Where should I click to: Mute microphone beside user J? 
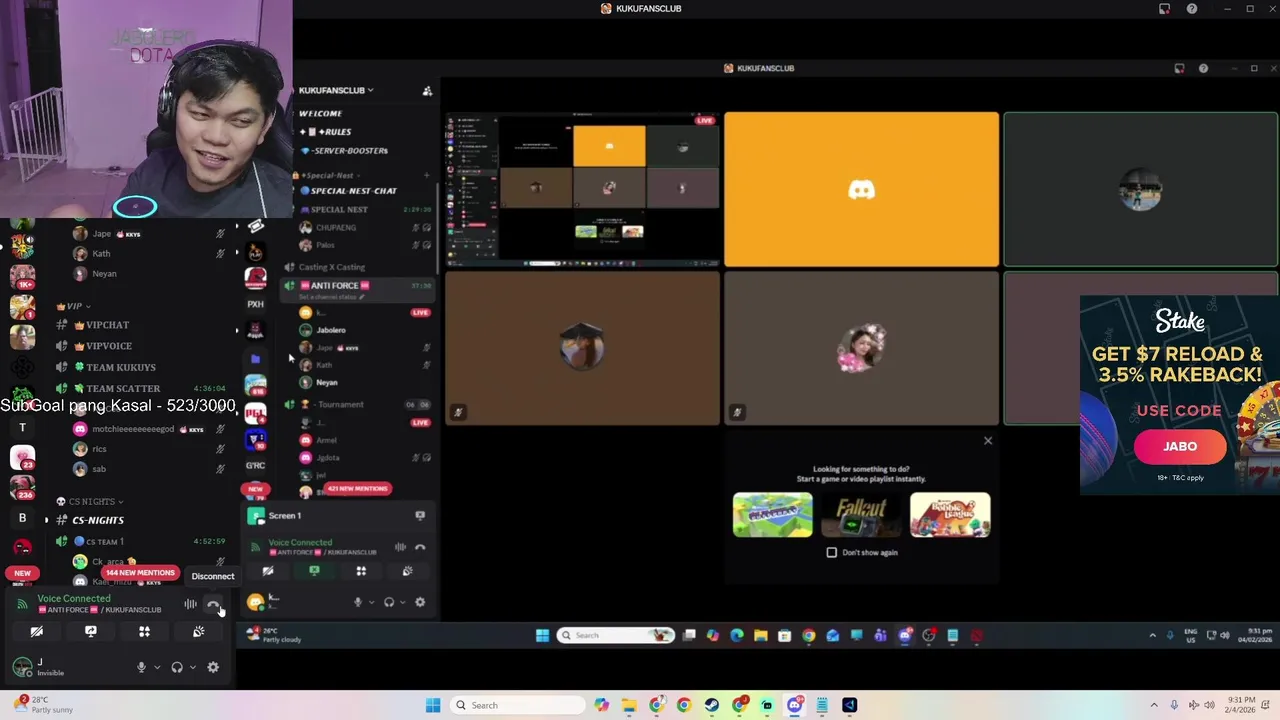coord(141,667)
